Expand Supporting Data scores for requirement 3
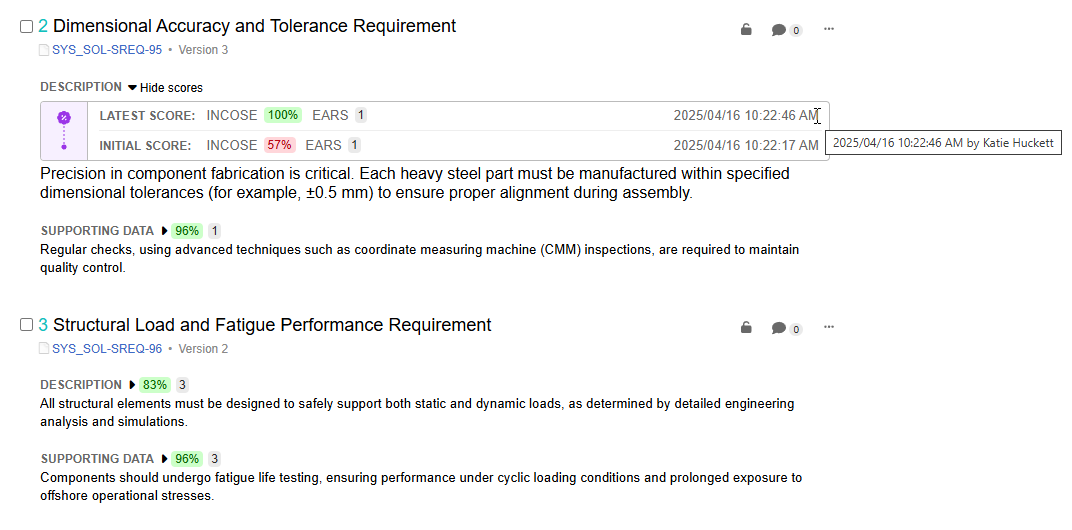The width and height of the screenshot is (1072, 530). (x=164, y=458)
